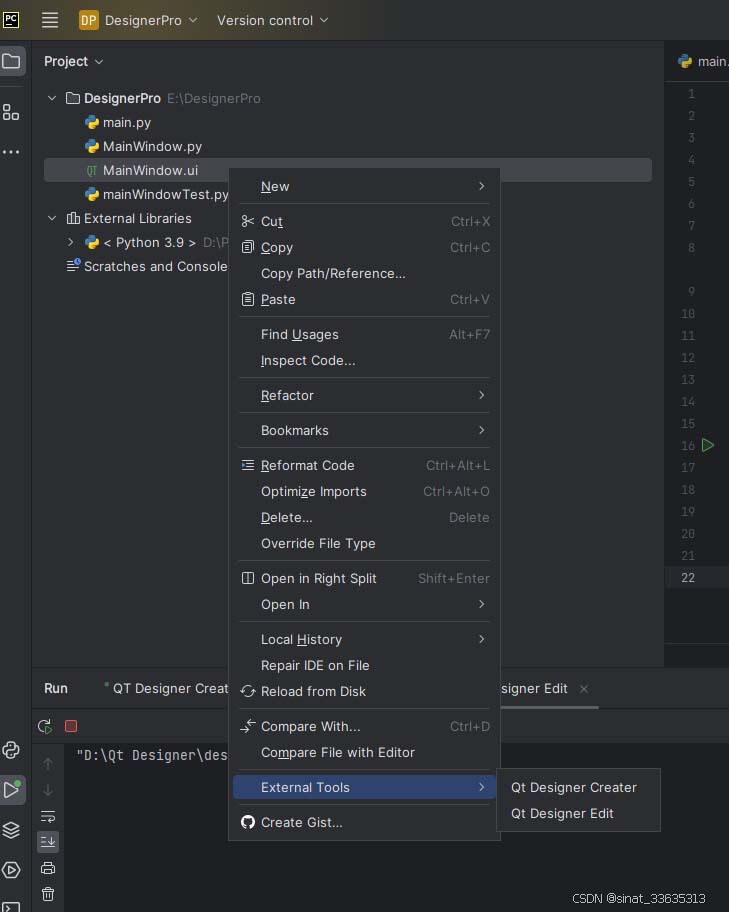The width and height of the screenshot is (729, 912).
Task: Open the Run tool window icon
Action: tap(11, 790)
